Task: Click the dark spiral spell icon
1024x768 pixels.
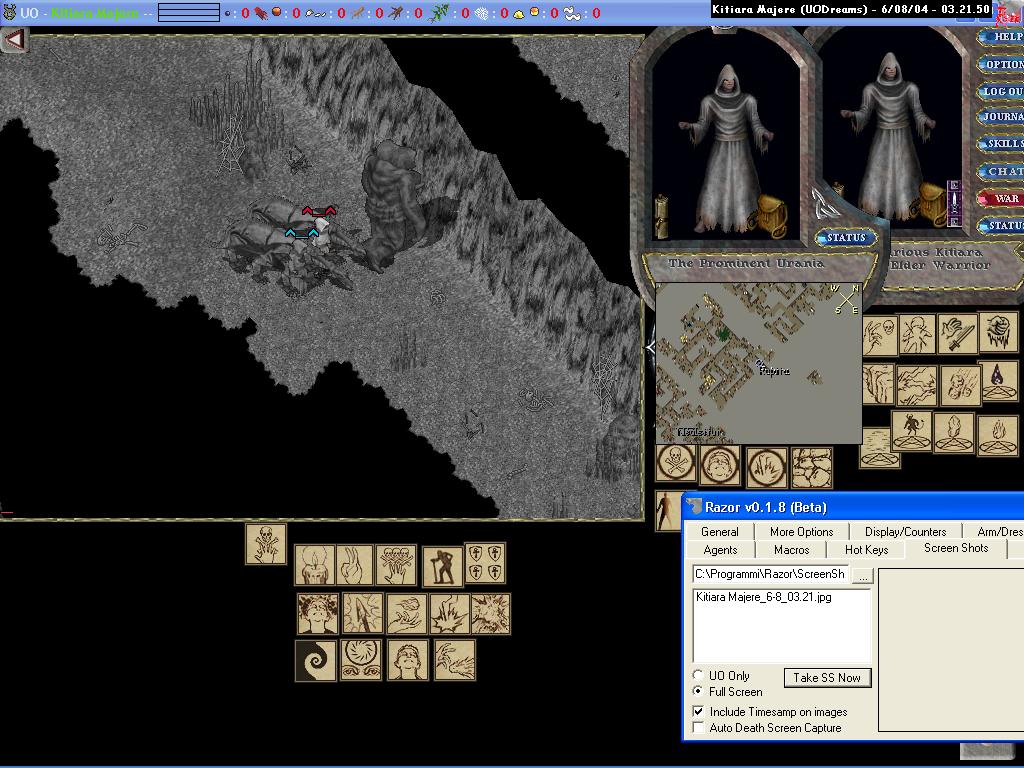Action: click(x=315, y=661)
